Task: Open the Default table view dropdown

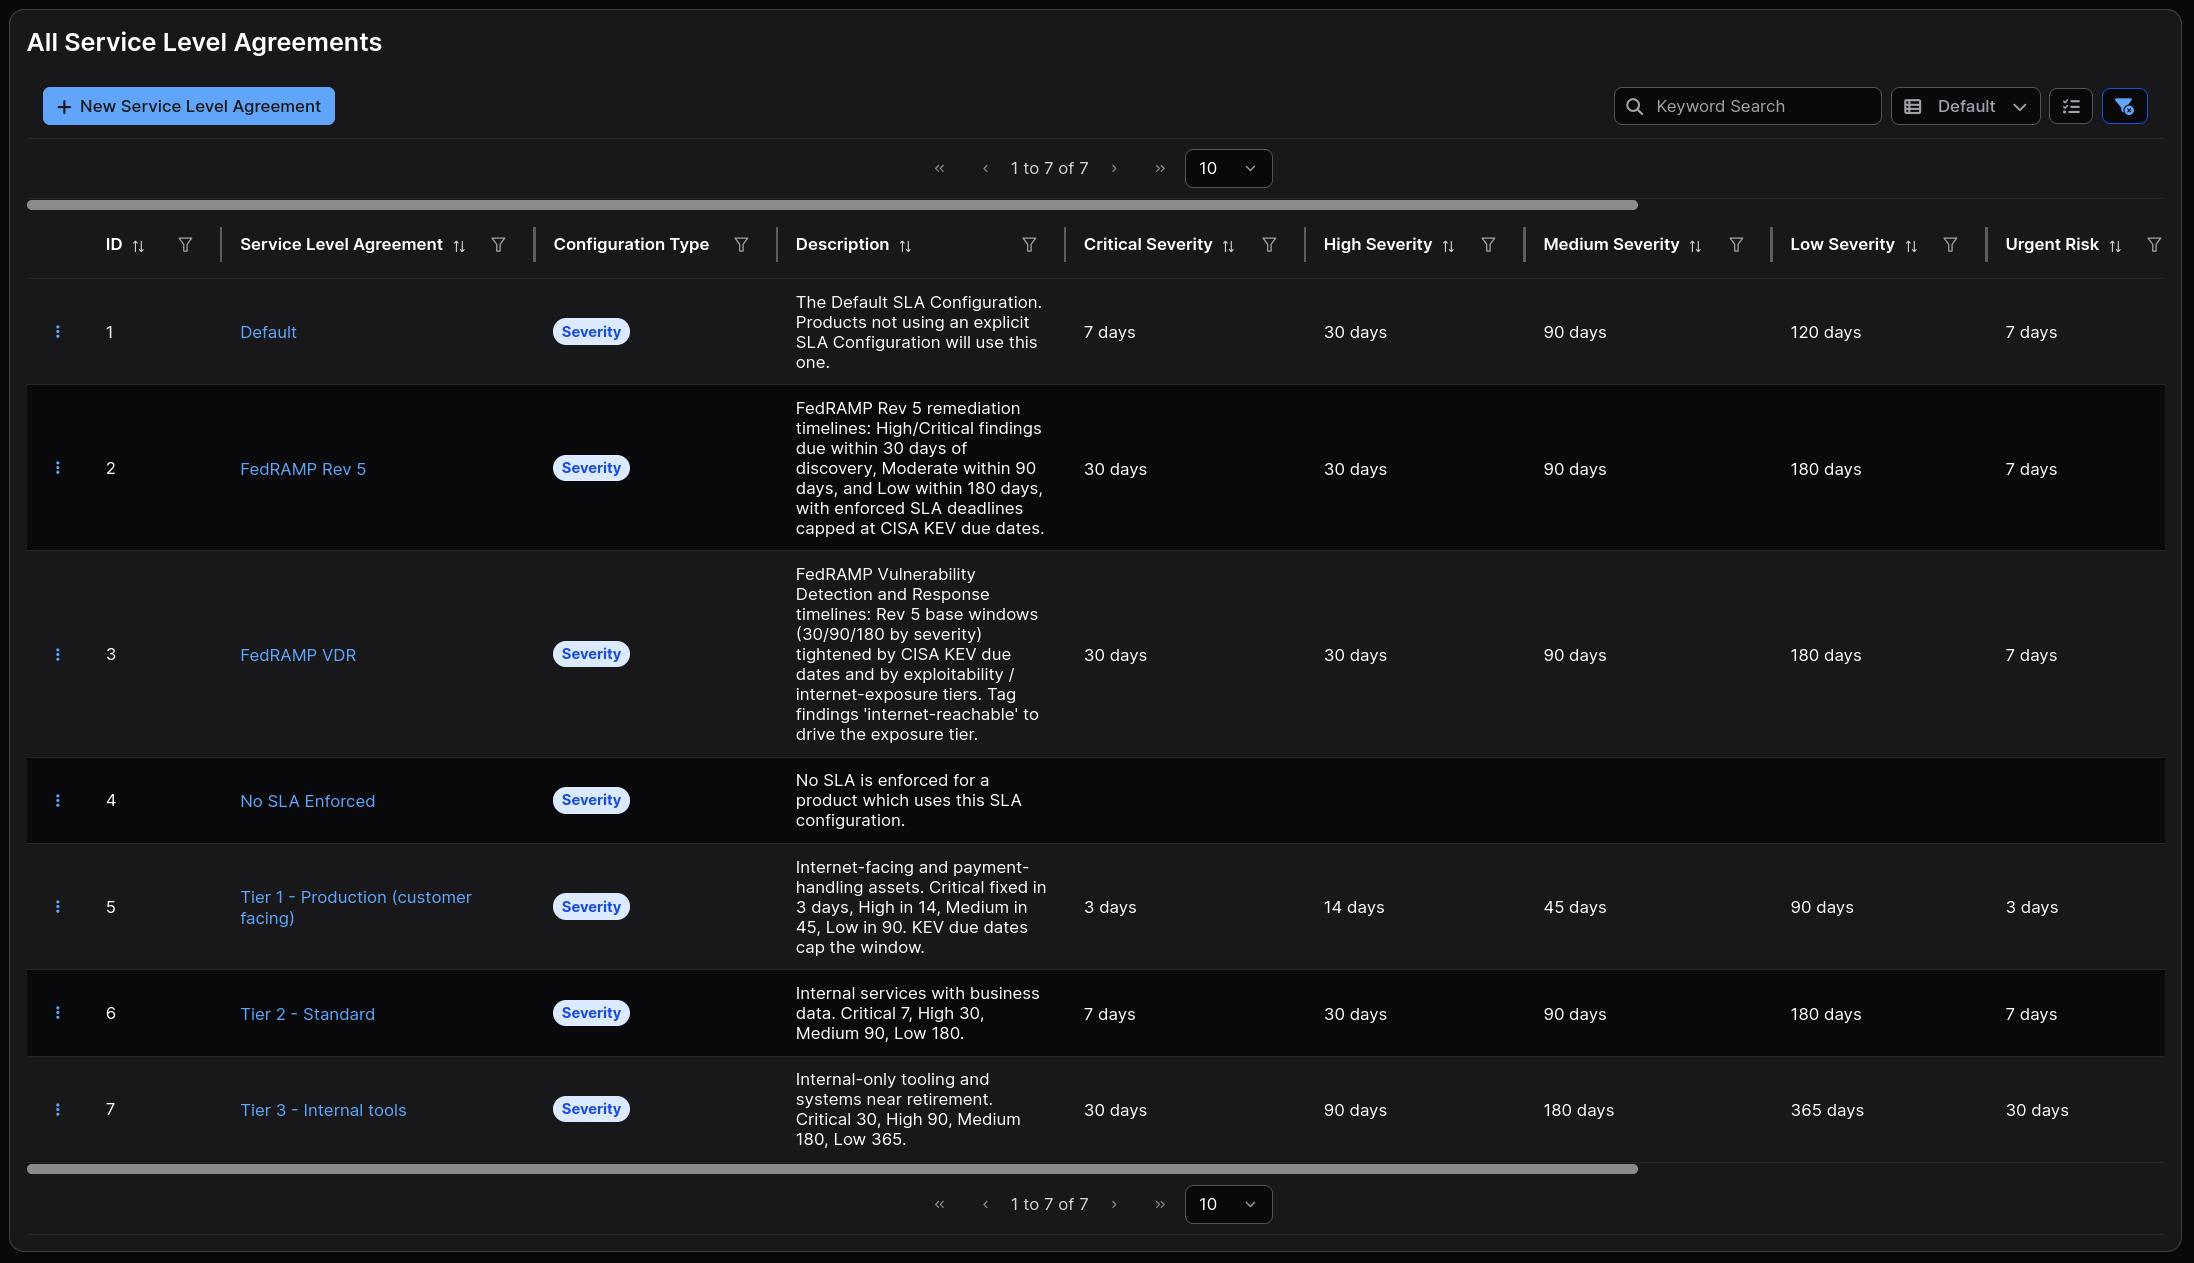Action: pos(1965,106)
